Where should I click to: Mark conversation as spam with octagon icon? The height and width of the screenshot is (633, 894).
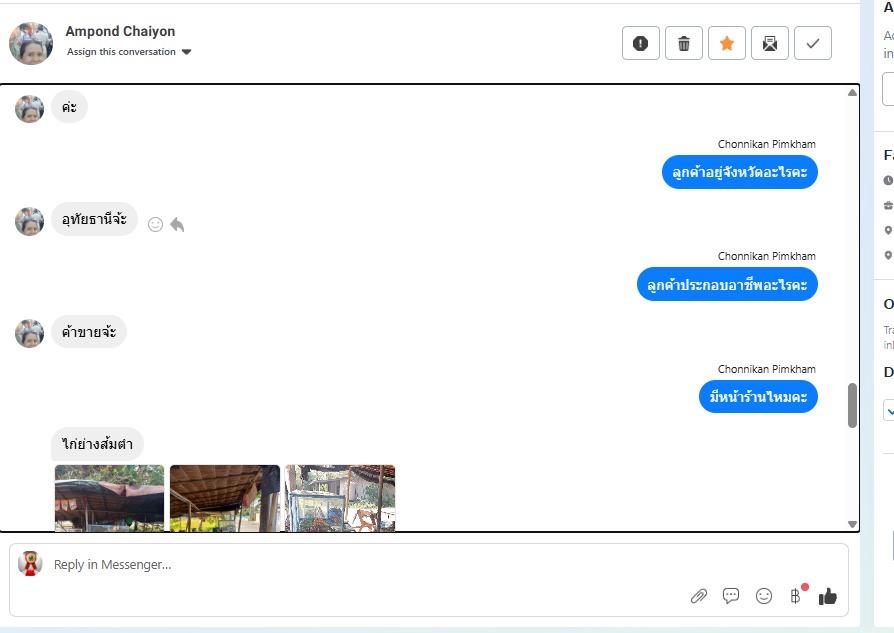coord(641,43)
